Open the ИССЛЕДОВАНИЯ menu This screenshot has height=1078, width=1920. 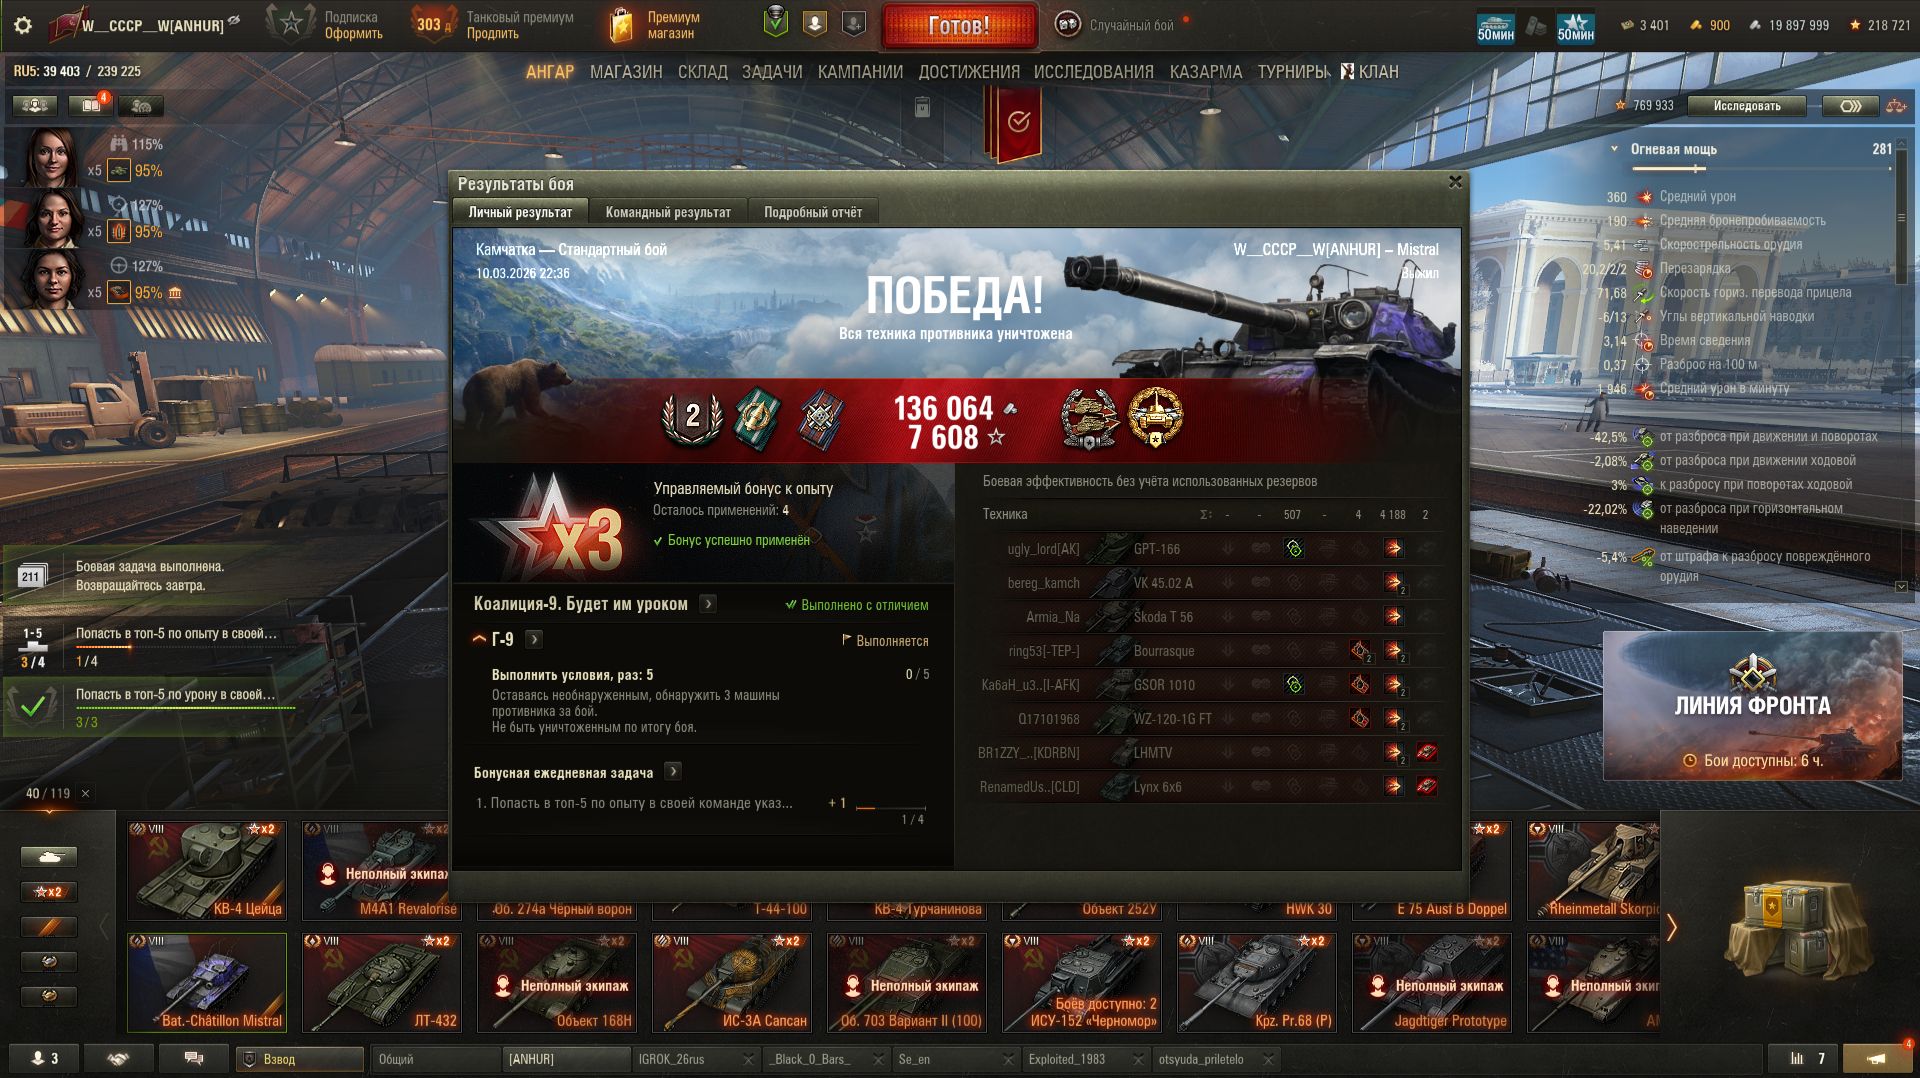[x=1093, y=72]
